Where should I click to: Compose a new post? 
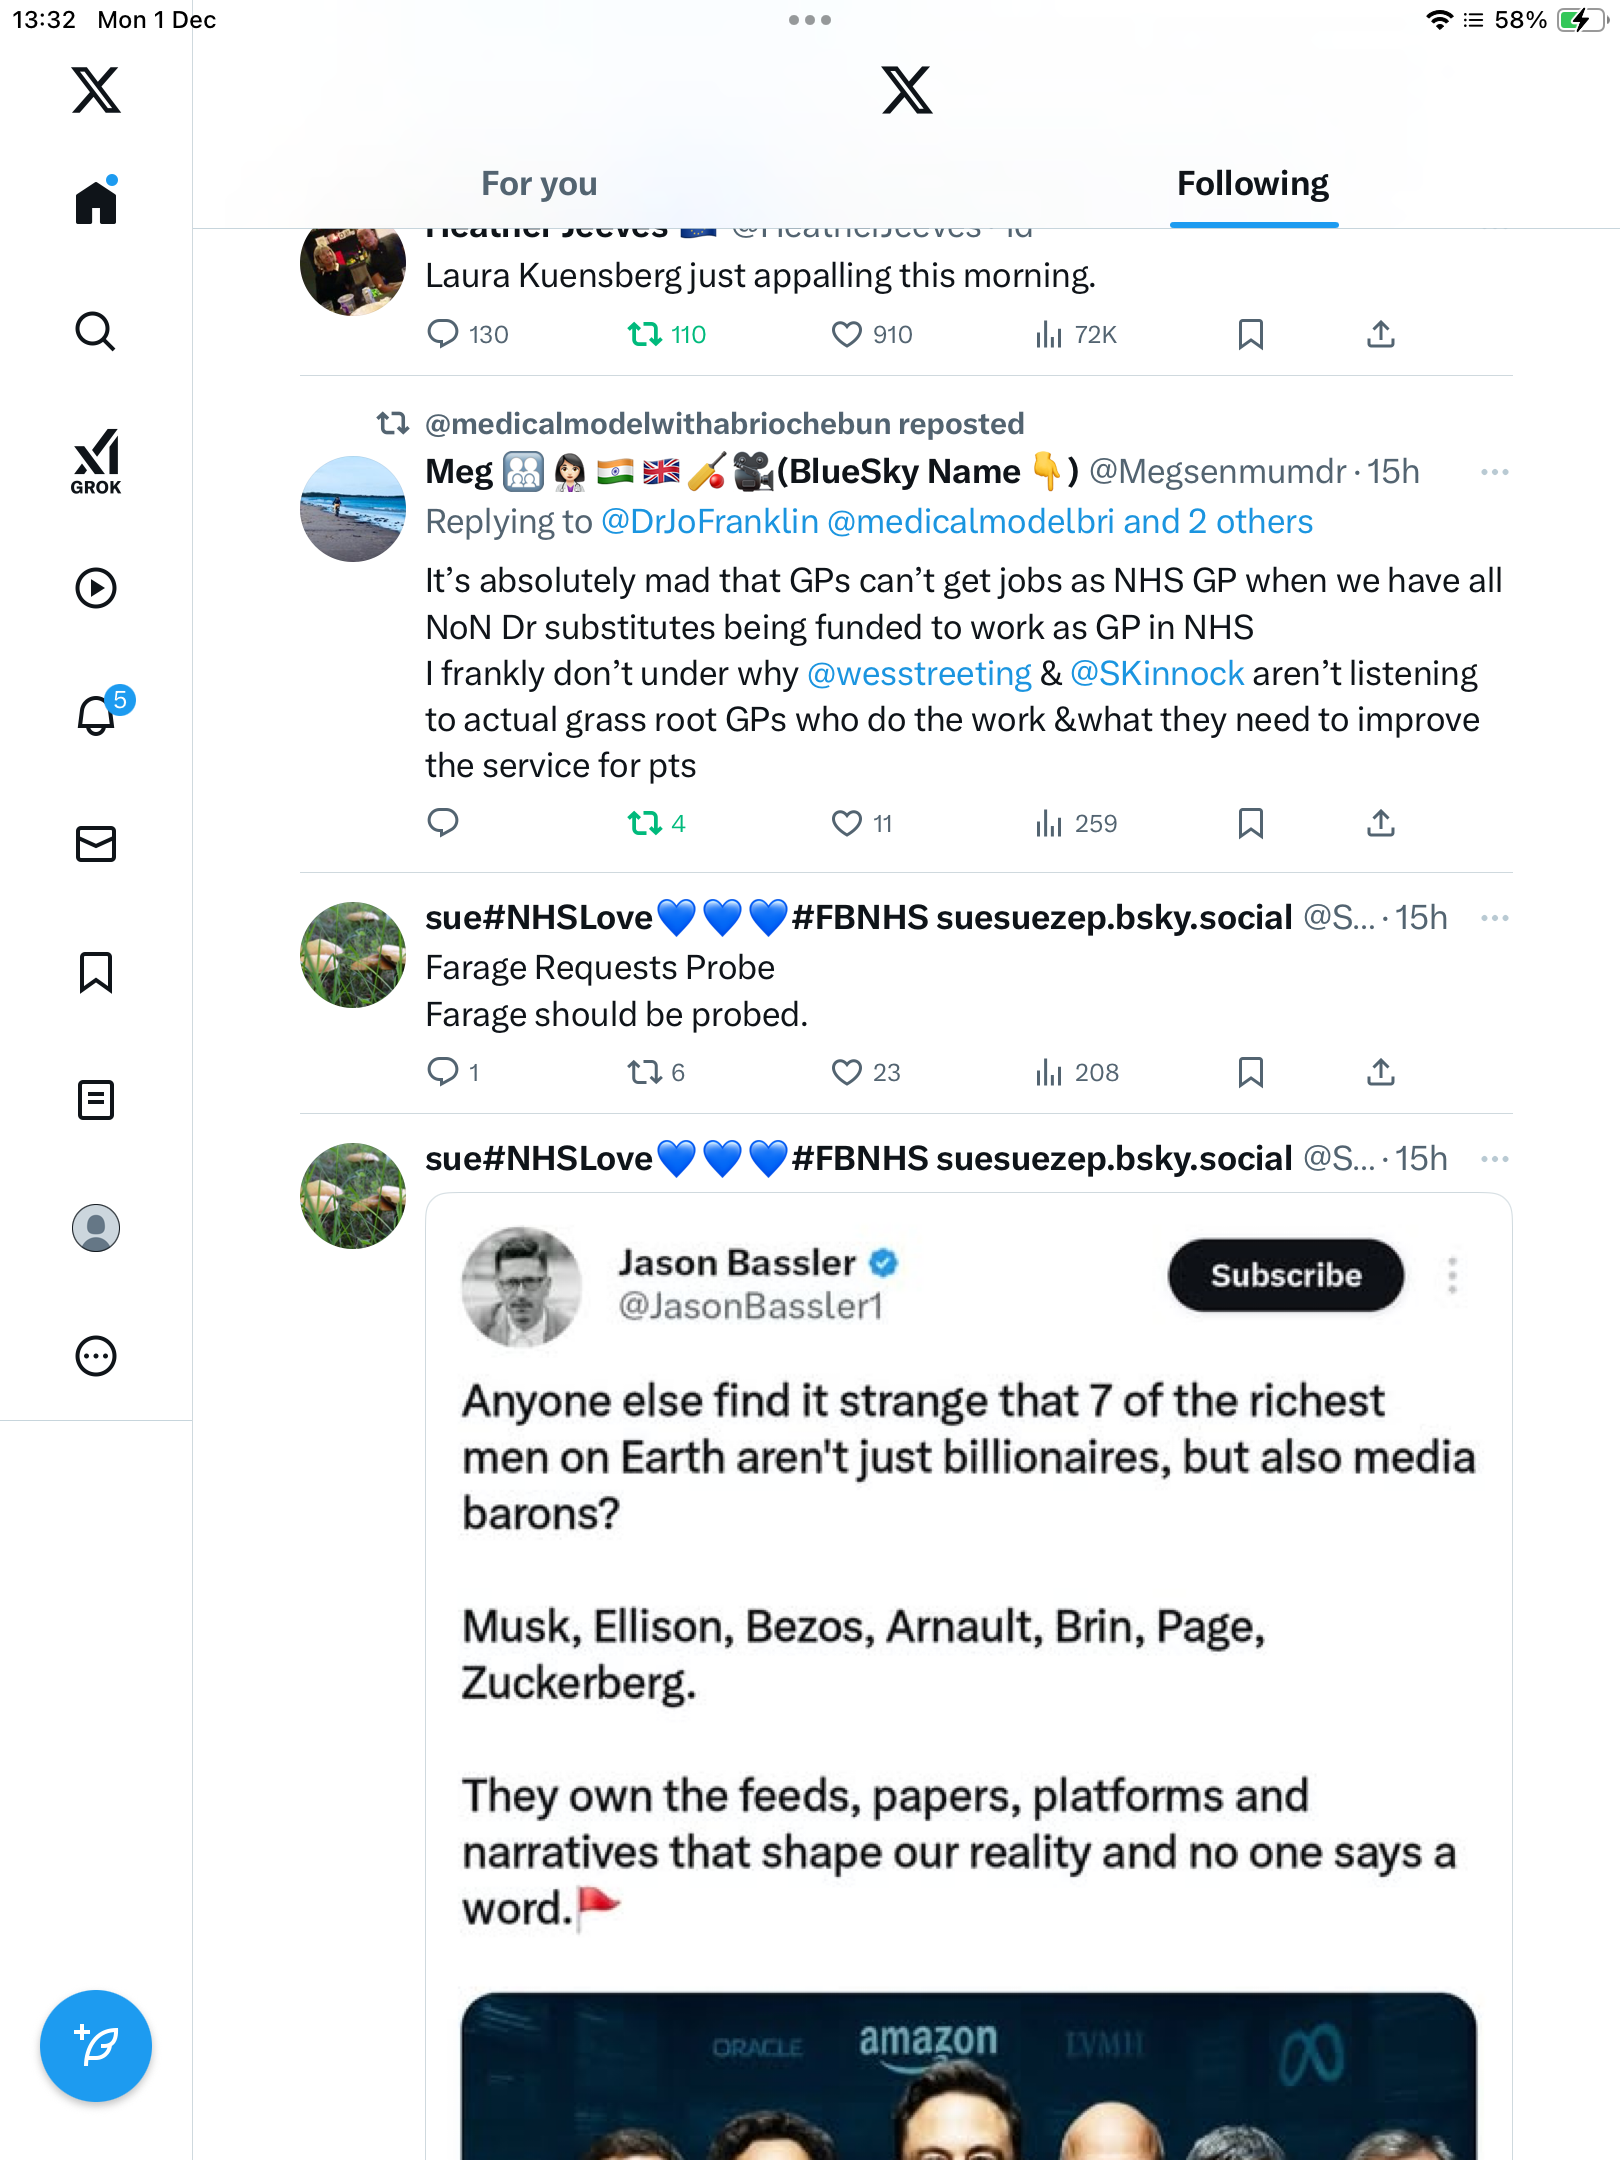(96, 2046)
